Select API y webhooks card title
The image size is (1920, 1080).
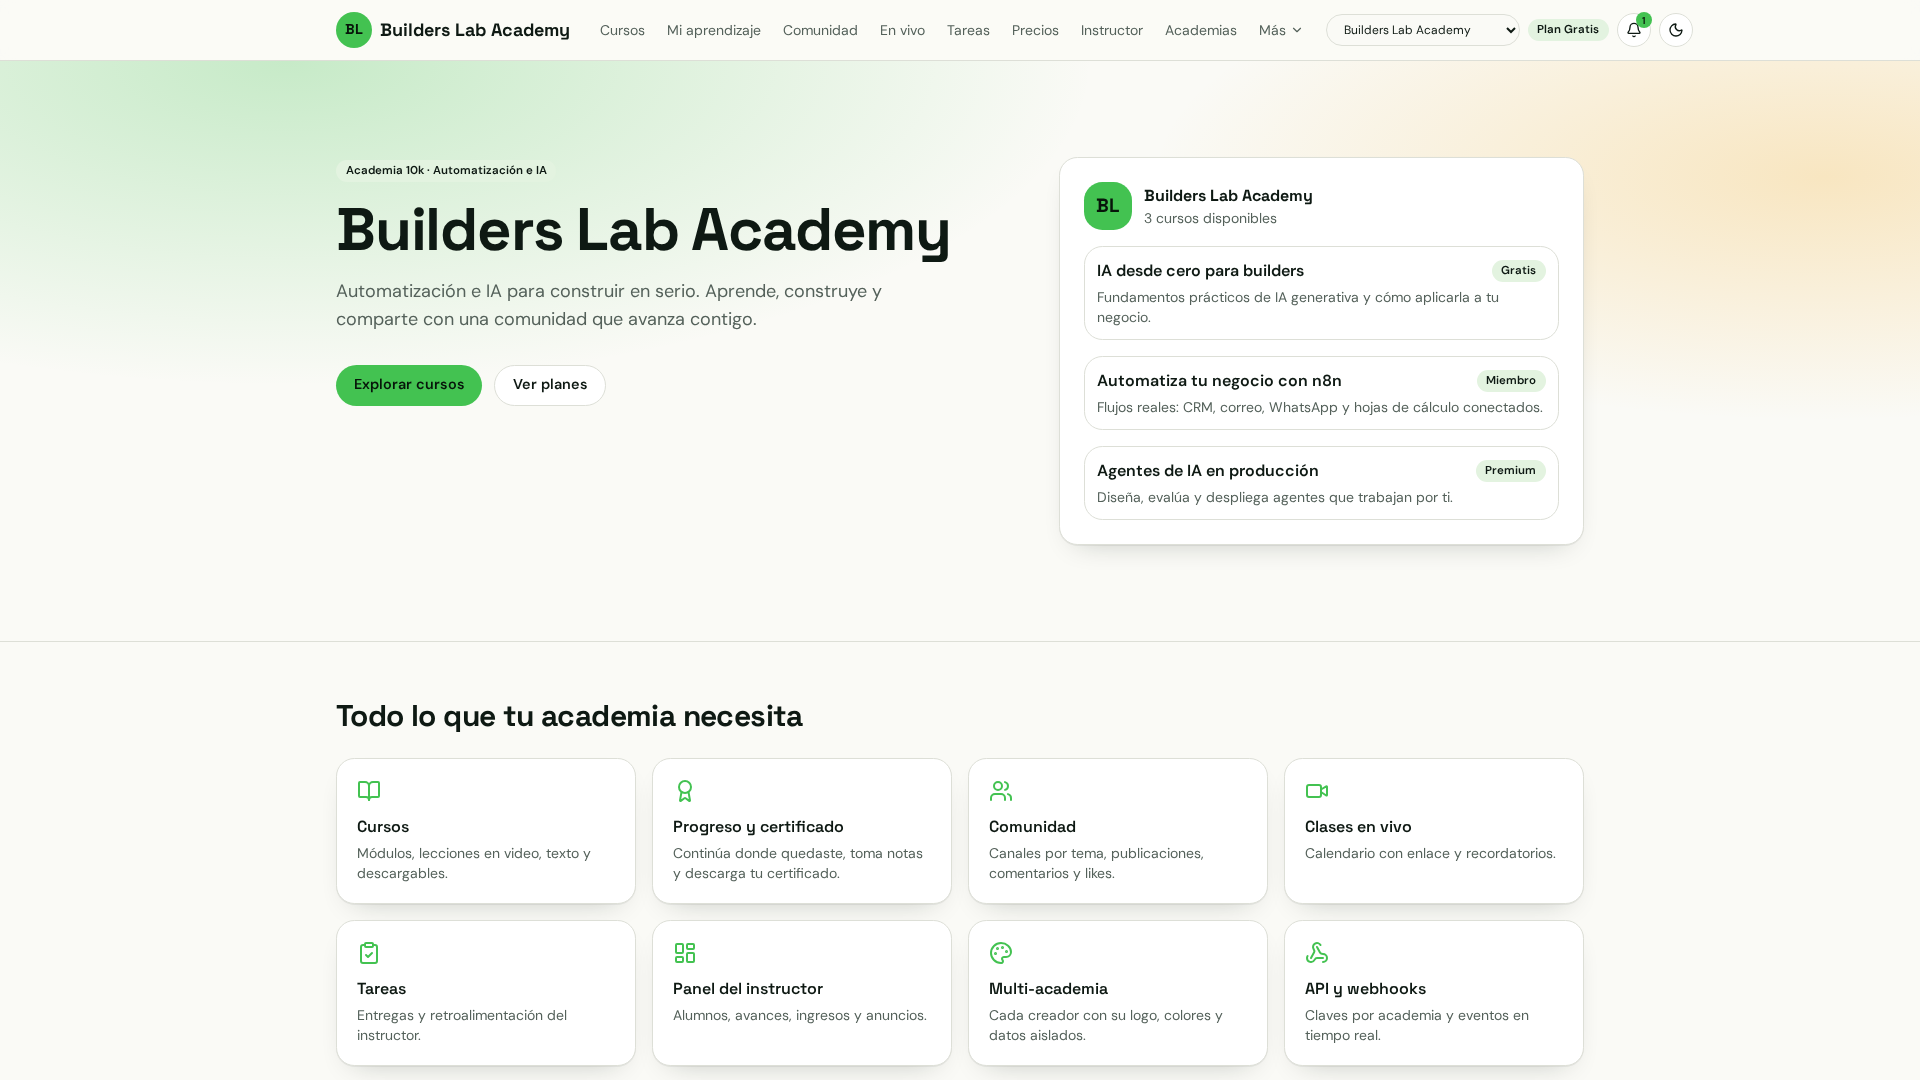[x=1365, y=989]
